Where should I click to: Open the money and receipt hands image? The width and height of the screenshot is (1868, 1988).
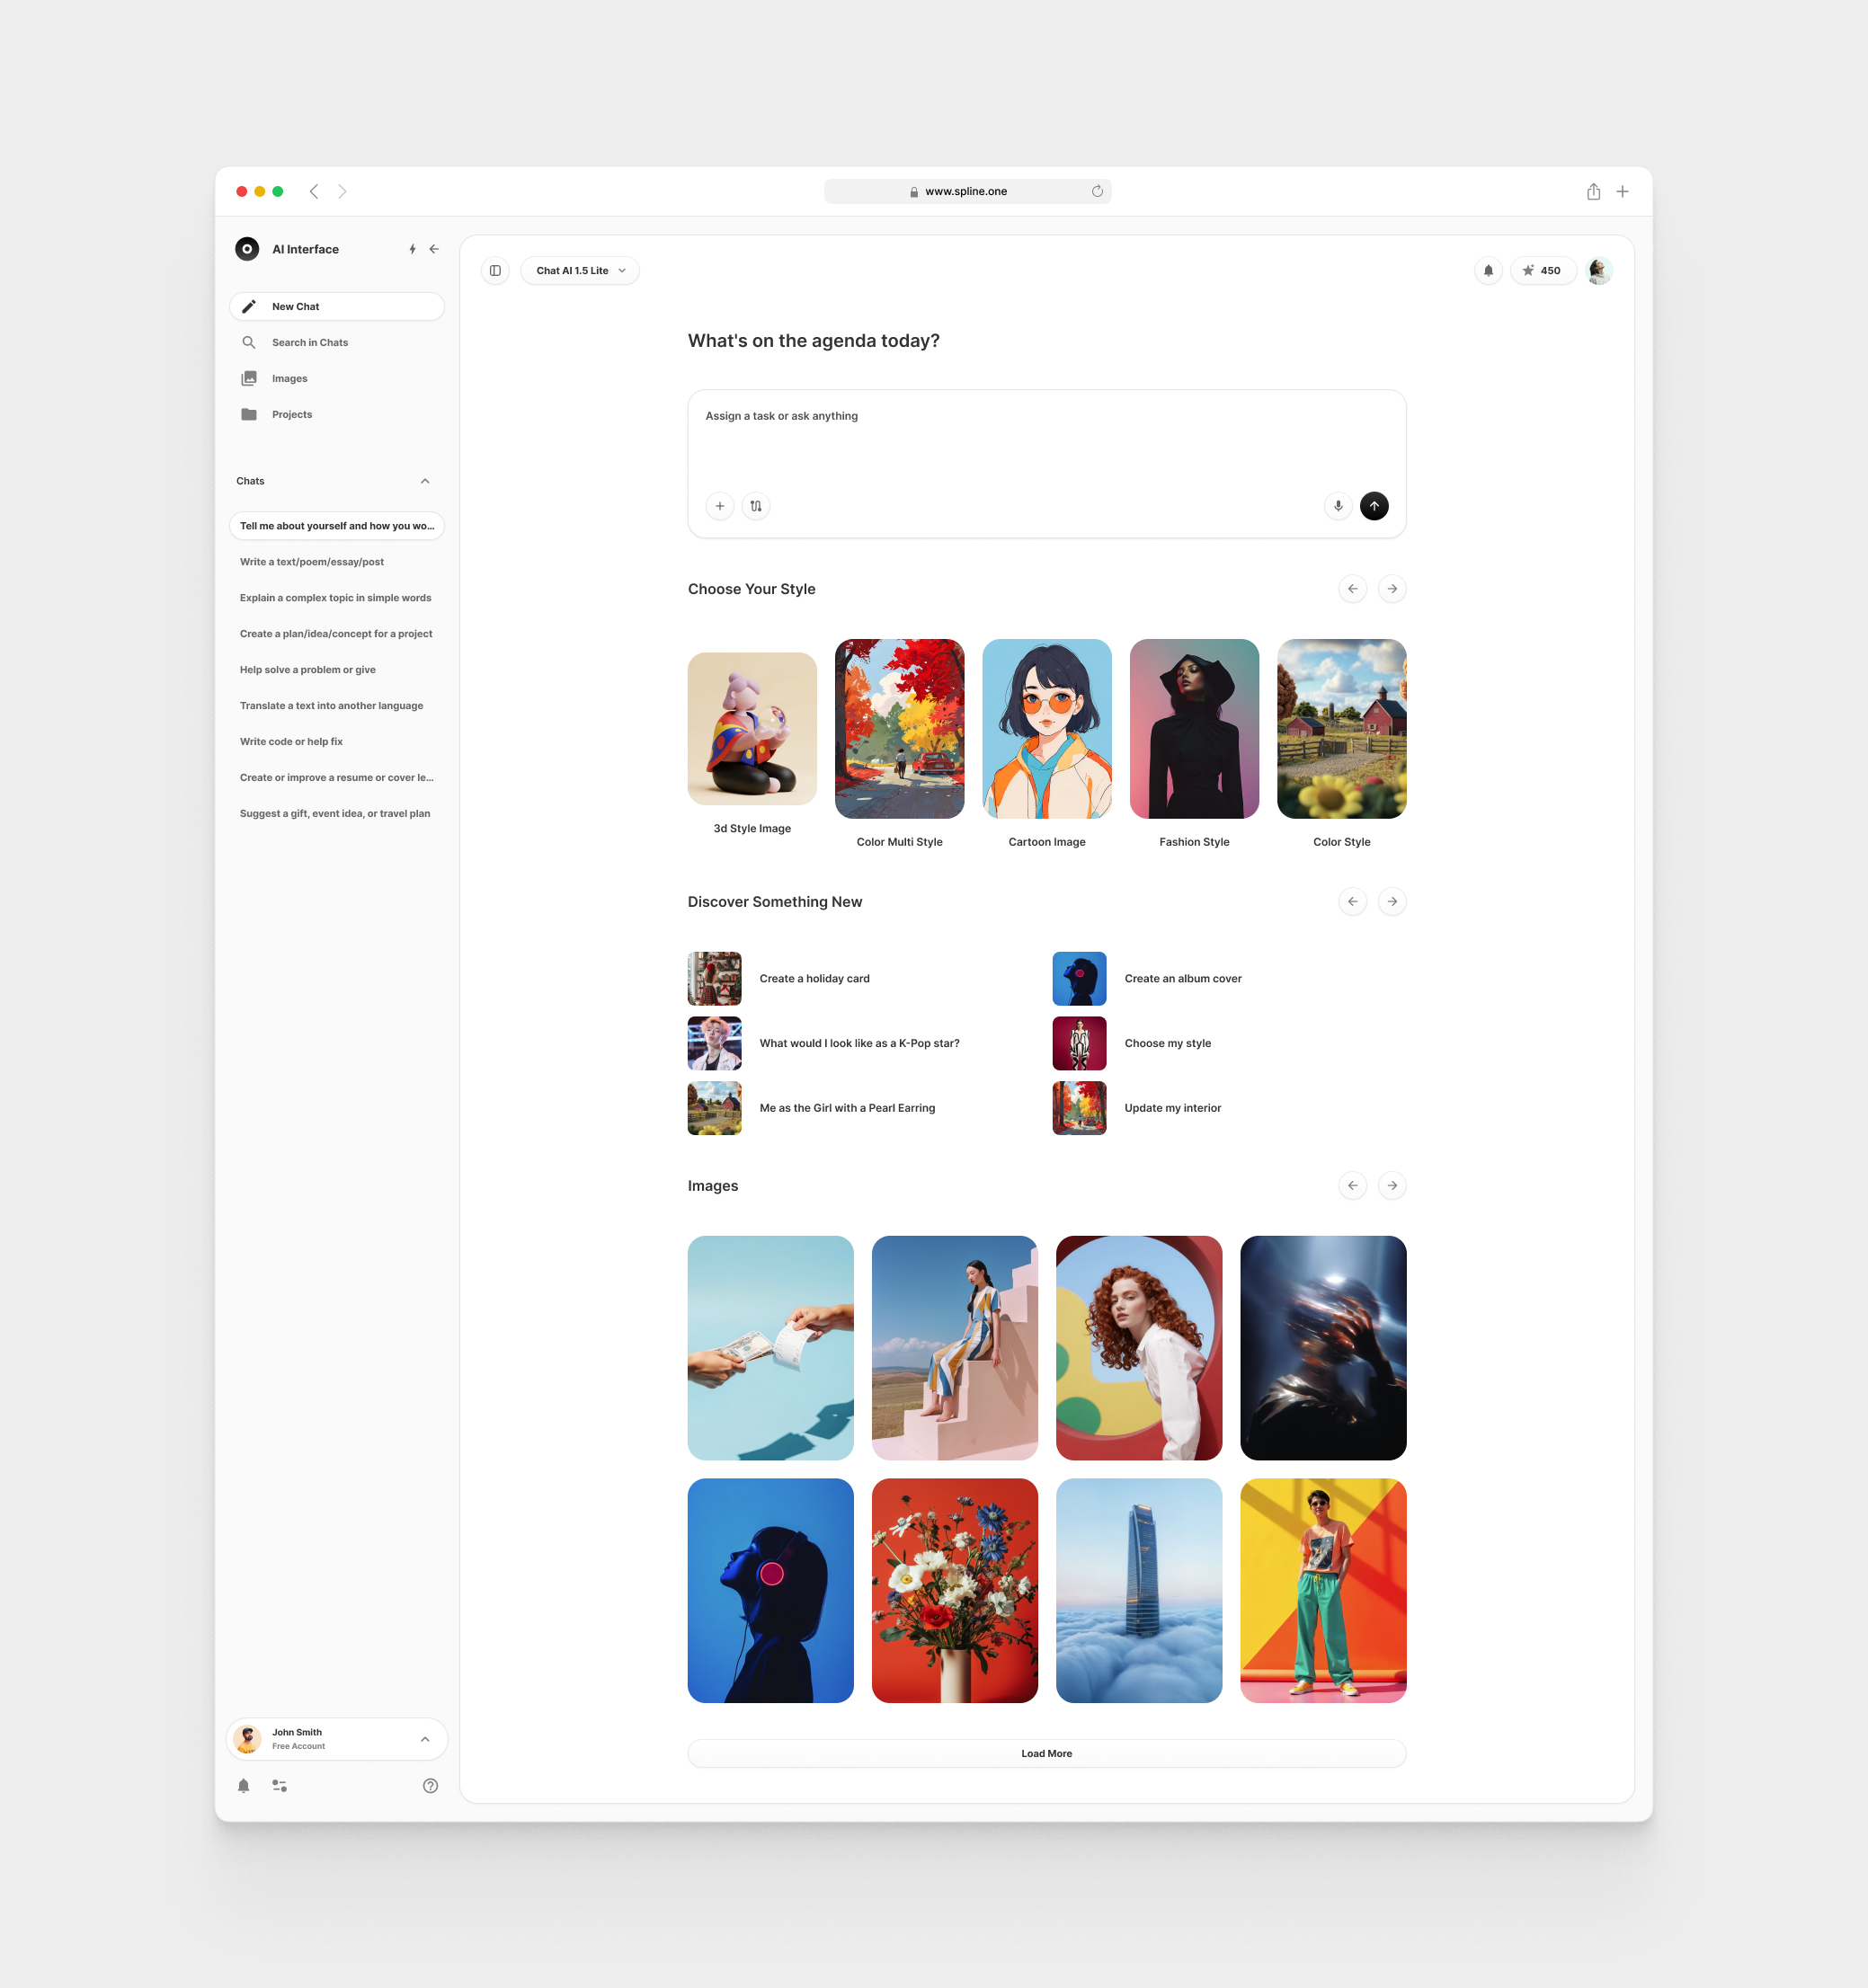[x=771, y=1348]
